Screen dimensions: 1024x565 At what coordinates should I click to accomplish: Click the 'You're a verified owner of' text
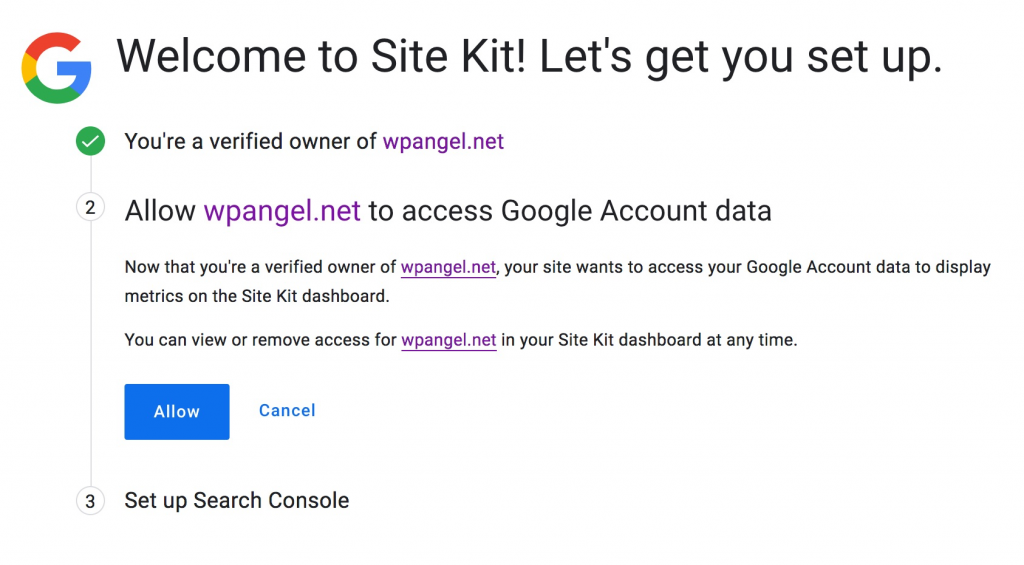pyautogui.click(x=251, y=141)
